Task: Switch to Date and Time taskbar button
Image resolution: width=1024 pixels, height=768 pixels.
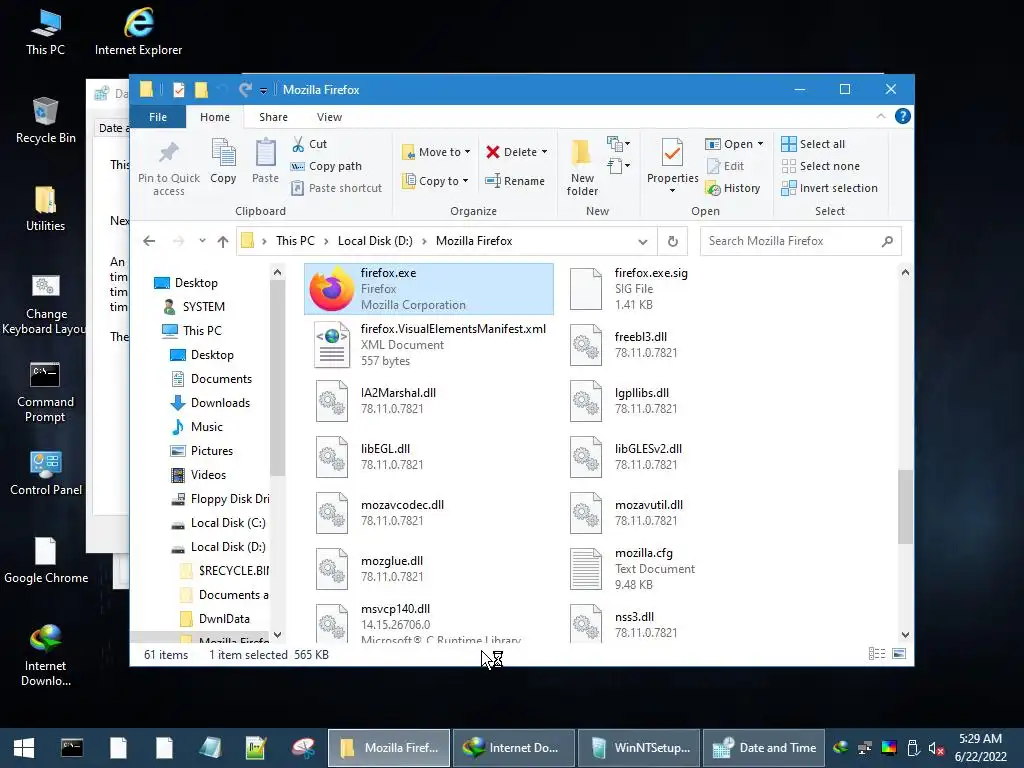Action: click(x=764, y=748)
